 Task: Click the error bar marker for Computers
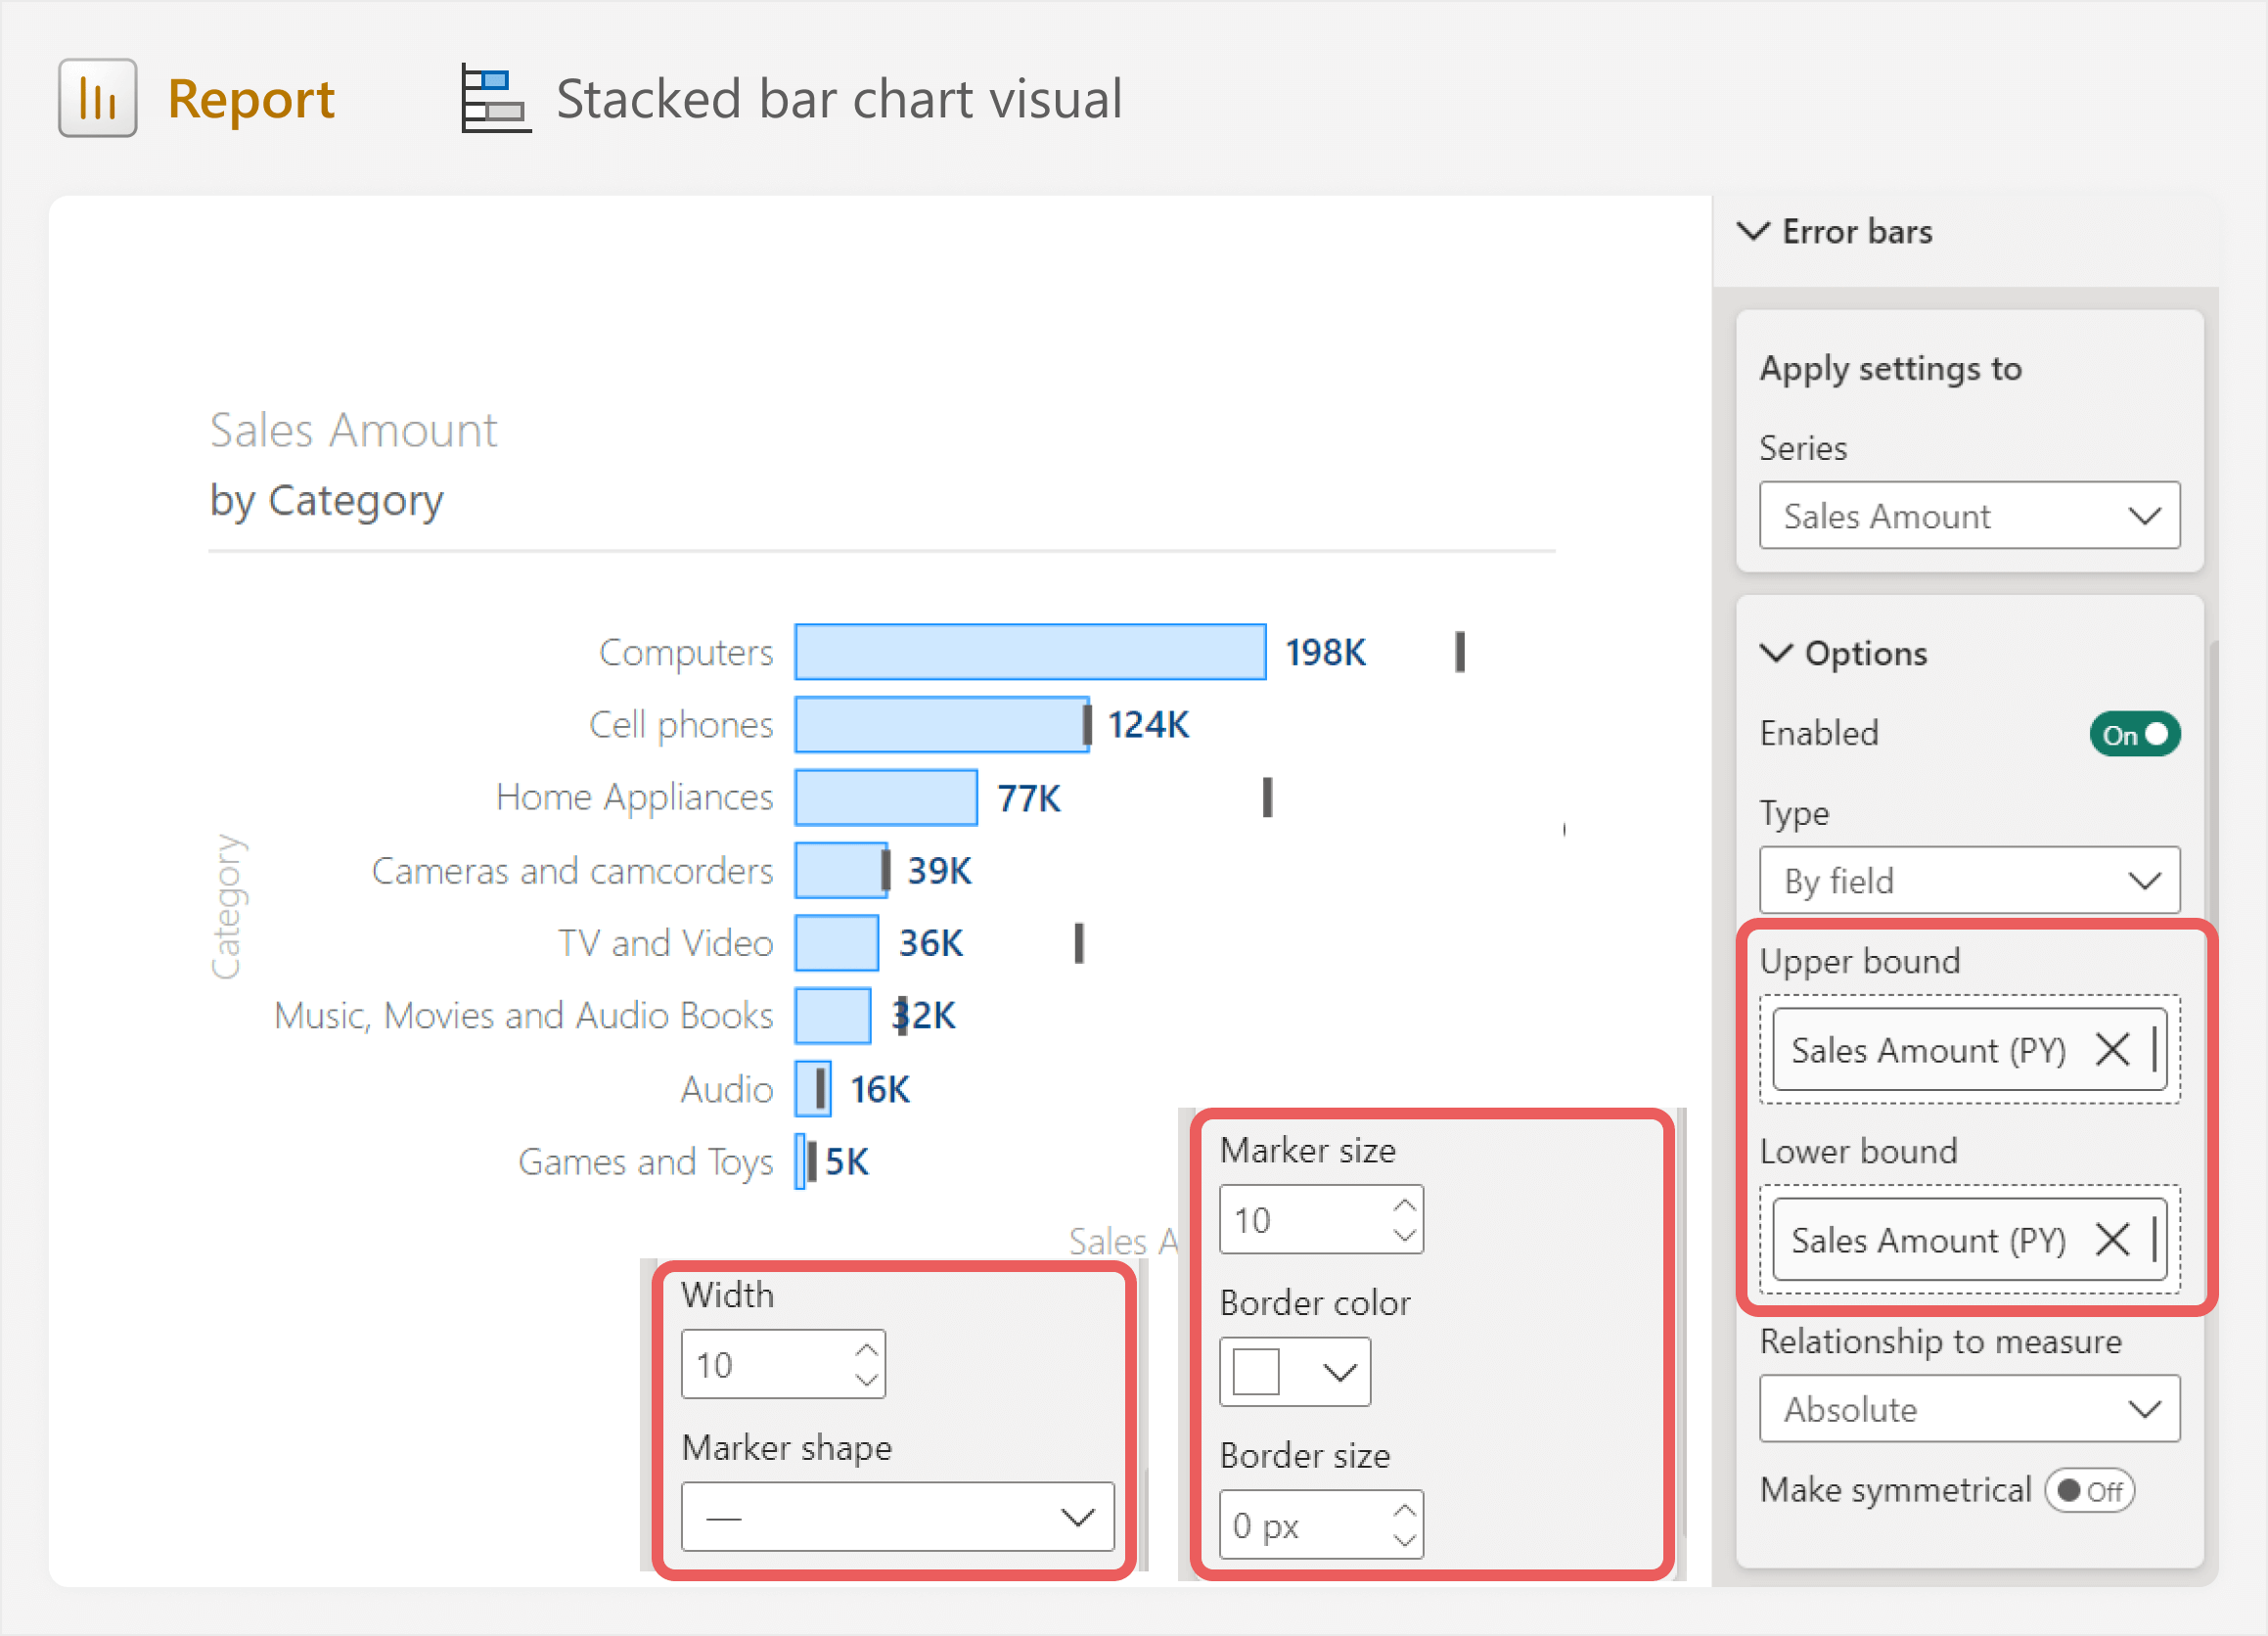pyautogui.click(x=1460, y=652)
